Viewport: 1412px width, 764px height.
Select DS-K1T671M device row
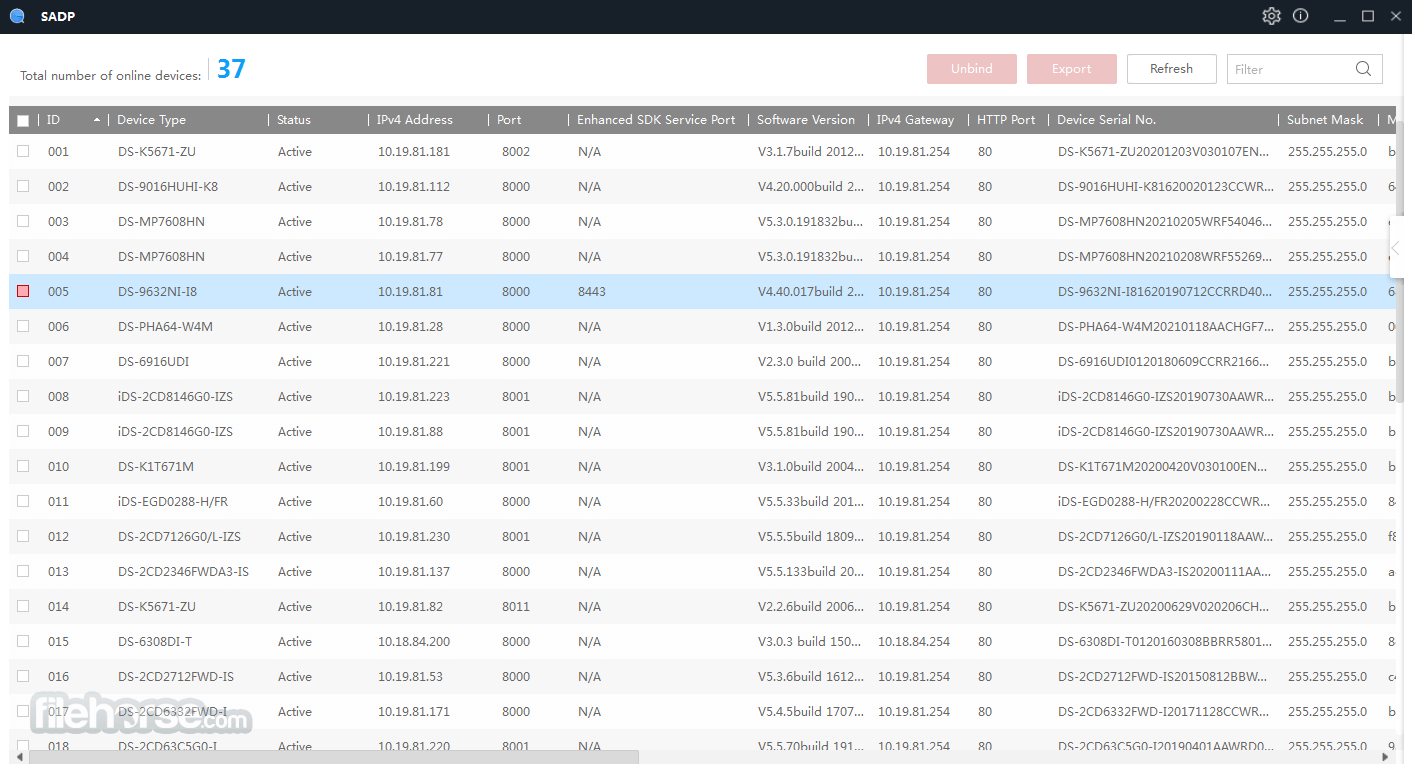703,467
